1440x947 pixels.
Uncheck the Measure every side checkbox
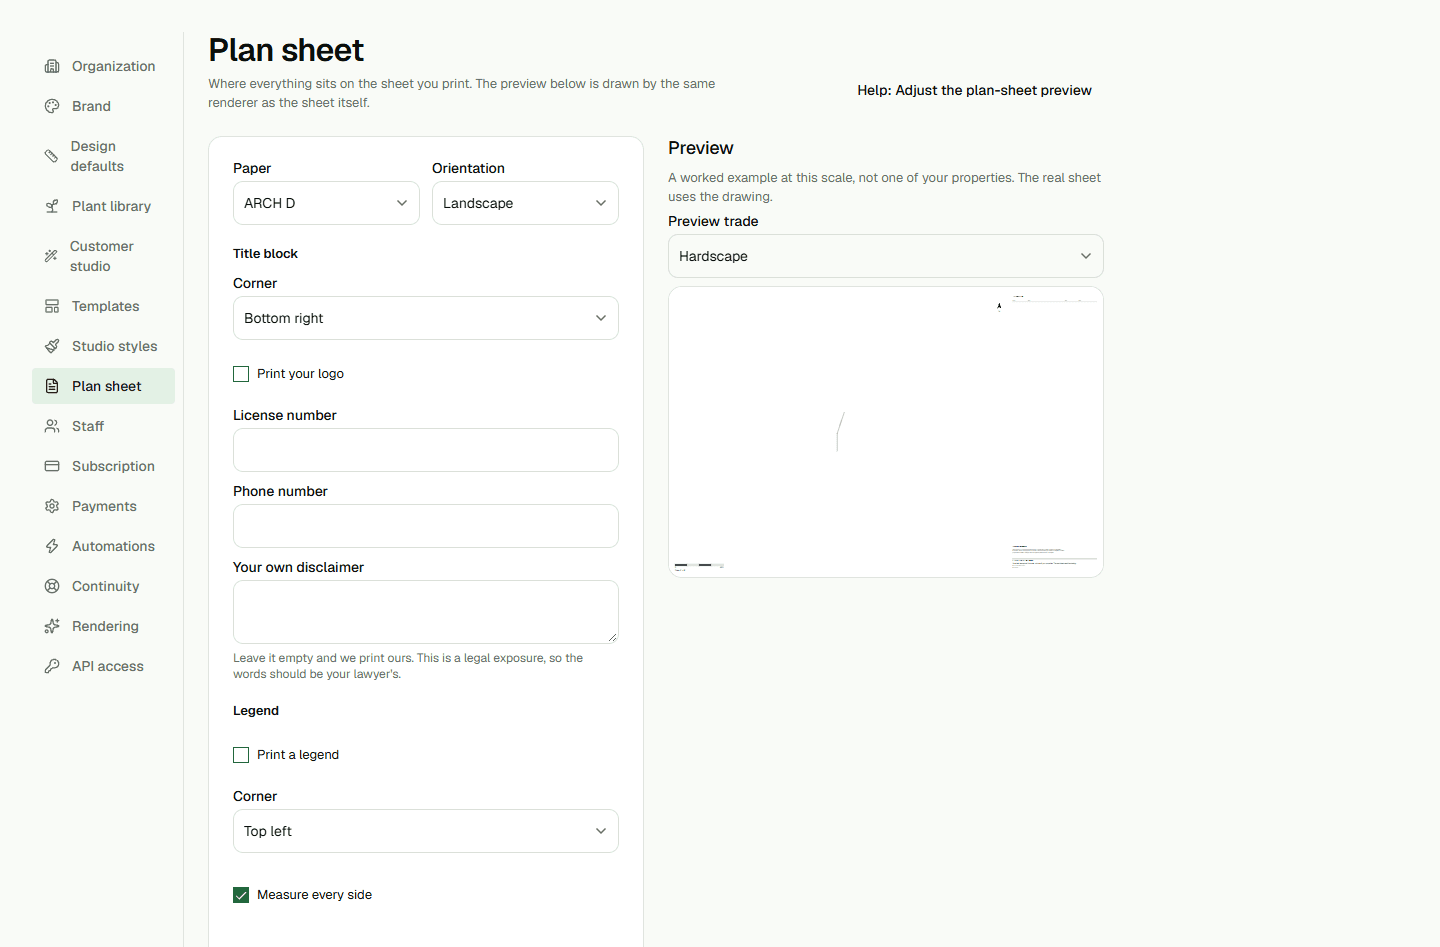[x=241, y=895]
